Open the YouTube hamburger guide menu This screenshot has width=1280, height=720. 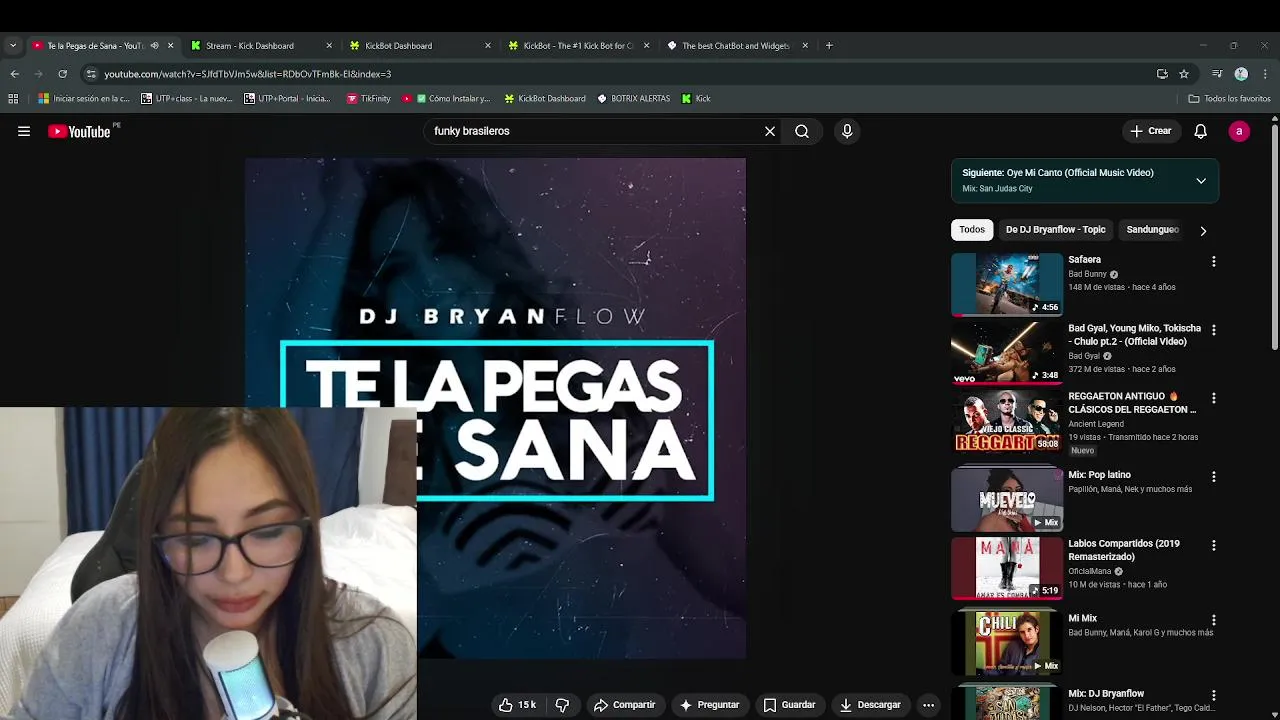point(24,131)
